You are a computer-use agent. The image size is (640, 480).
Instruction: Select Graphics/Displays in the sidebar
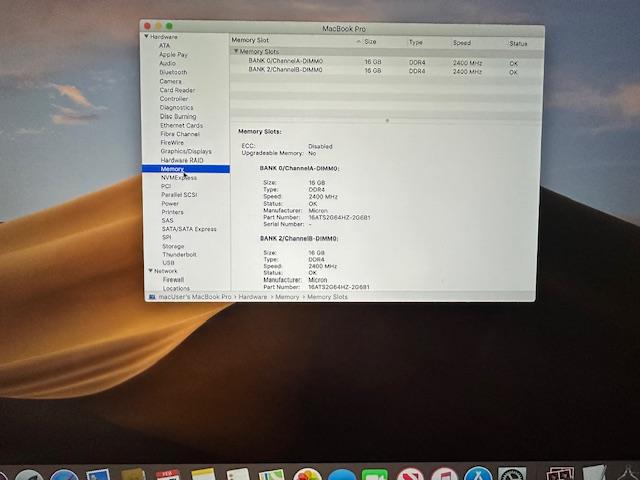pos(186,151)
